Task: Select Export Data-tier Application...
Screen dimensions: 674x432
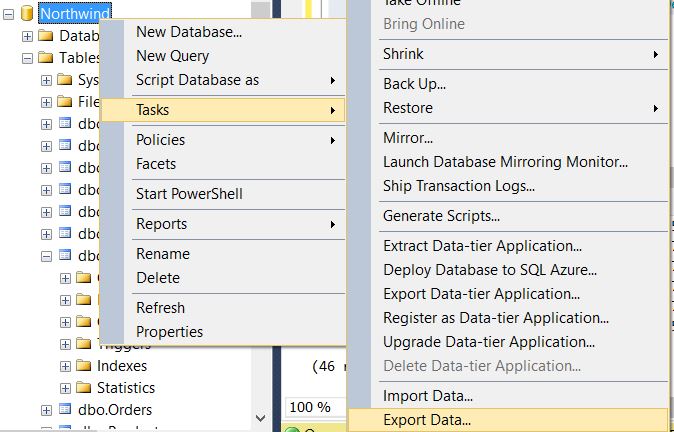Action: pyautogui.click(x=508, y=294)
